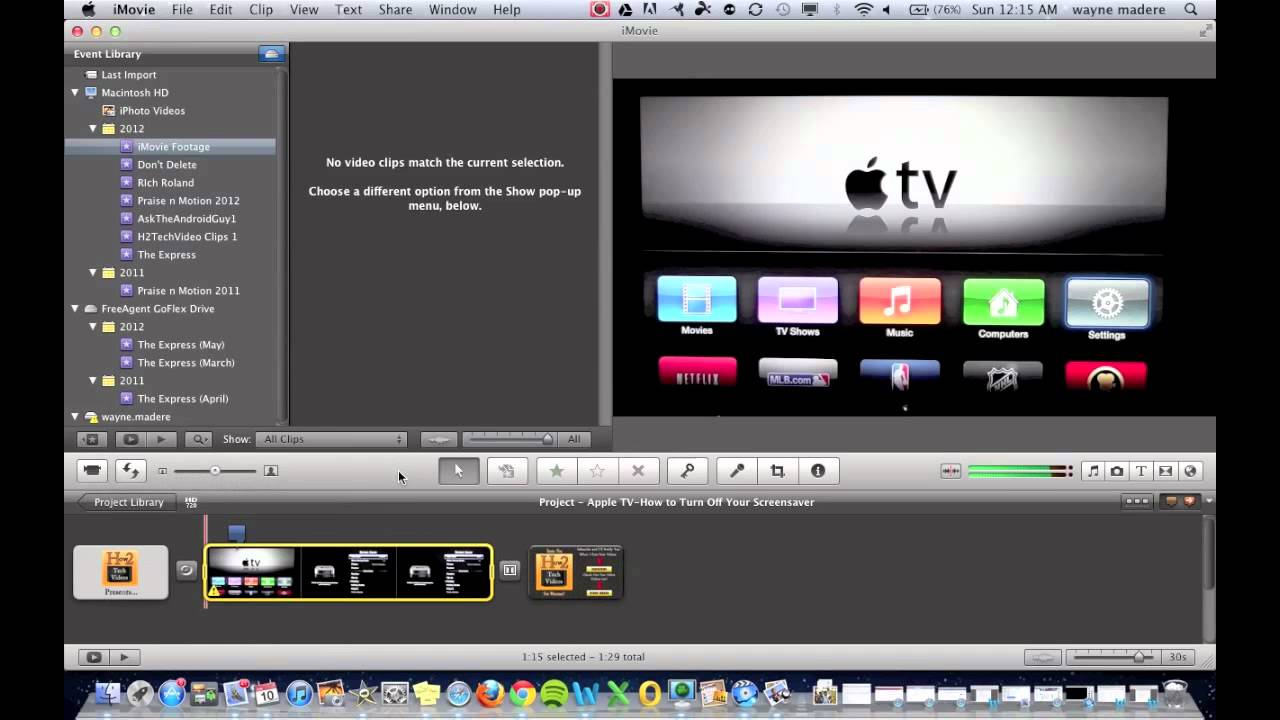Screen dimensions: 1280x720
Task: Toggle the events grouped-by-disk button
Action: 270,54
